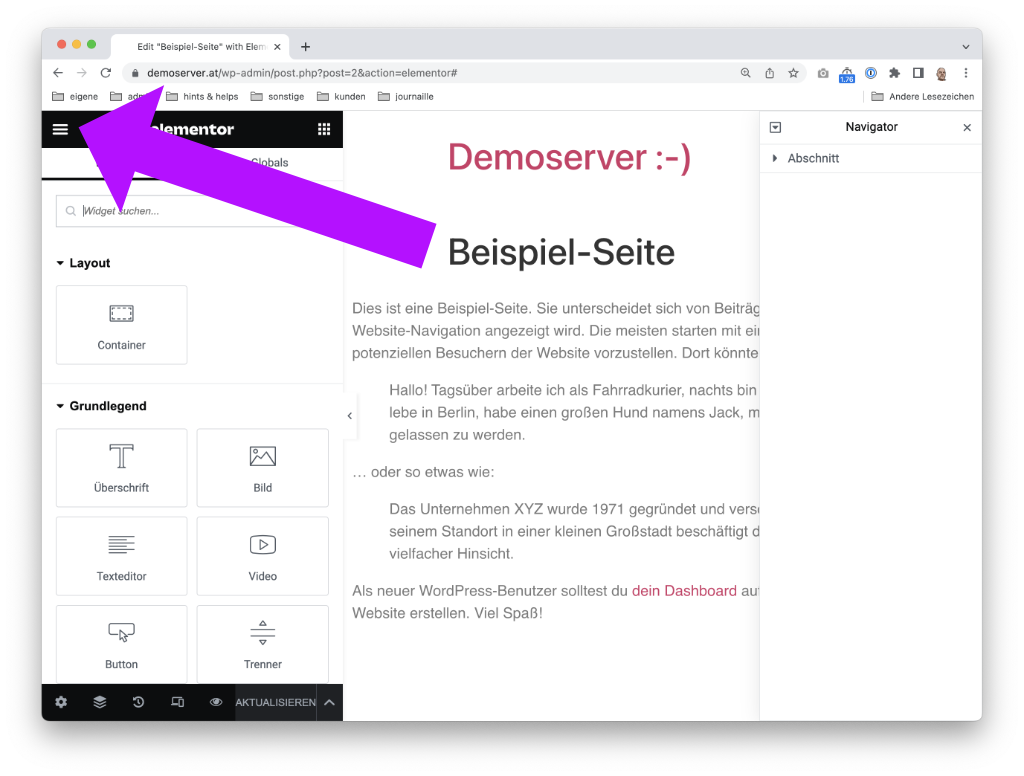Hide the Elementor panel with side arrow
Screen dimensions: 1024x776
point(350,415)
